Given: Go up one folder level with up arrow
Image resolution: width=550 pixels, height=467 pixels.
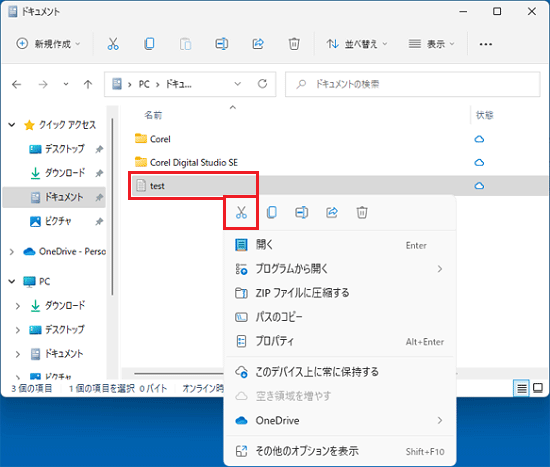Looking at the screenshot, I should [x=88, y=84].
